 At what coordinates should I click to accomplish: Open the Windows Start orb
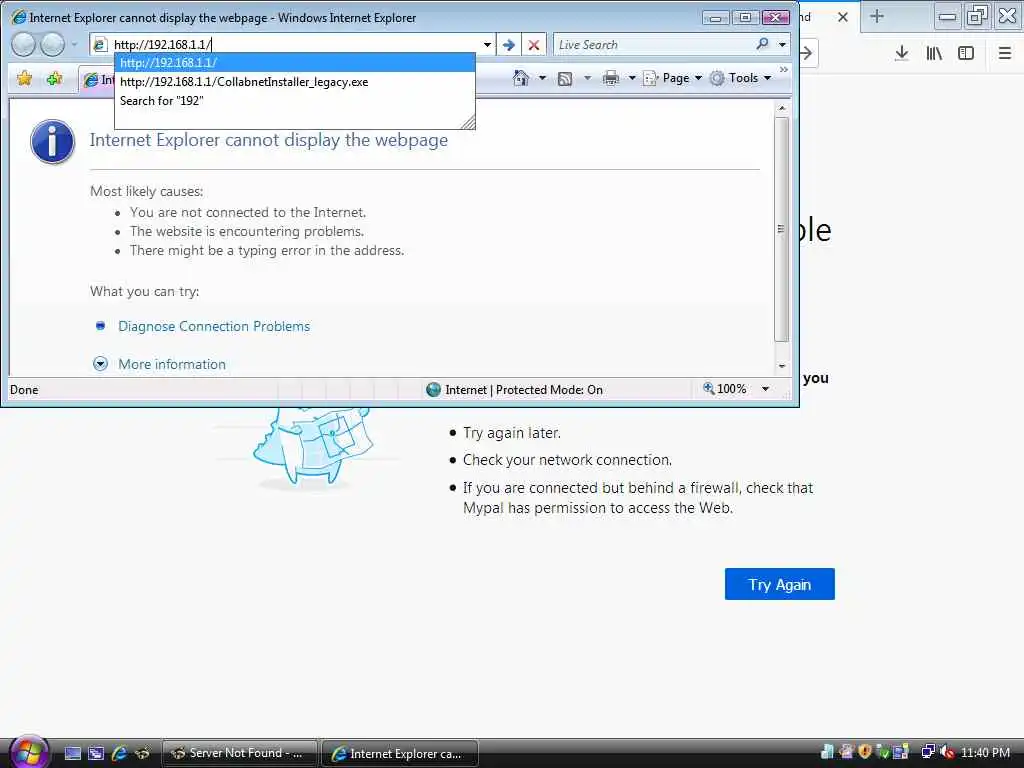coord(28,752)
